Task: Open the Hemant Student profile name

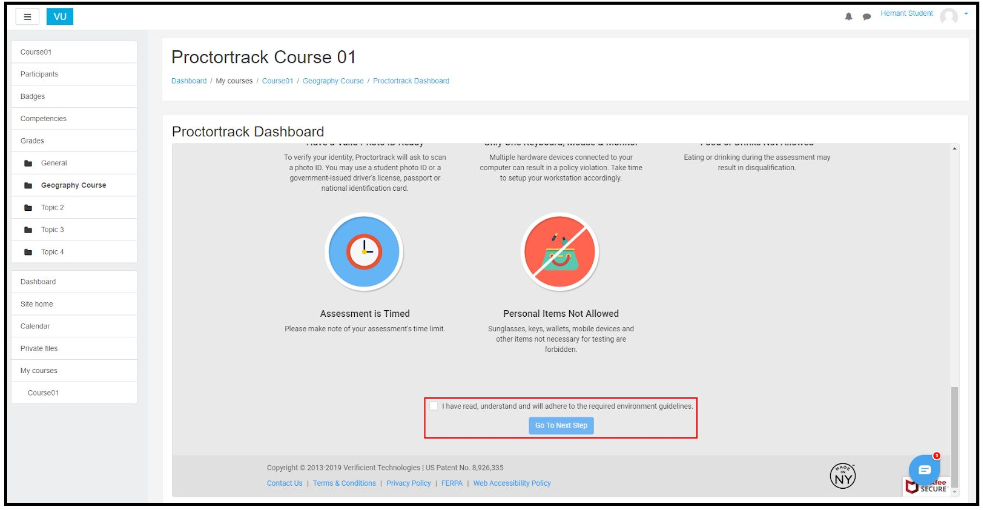Action: [x=906, y=13]
